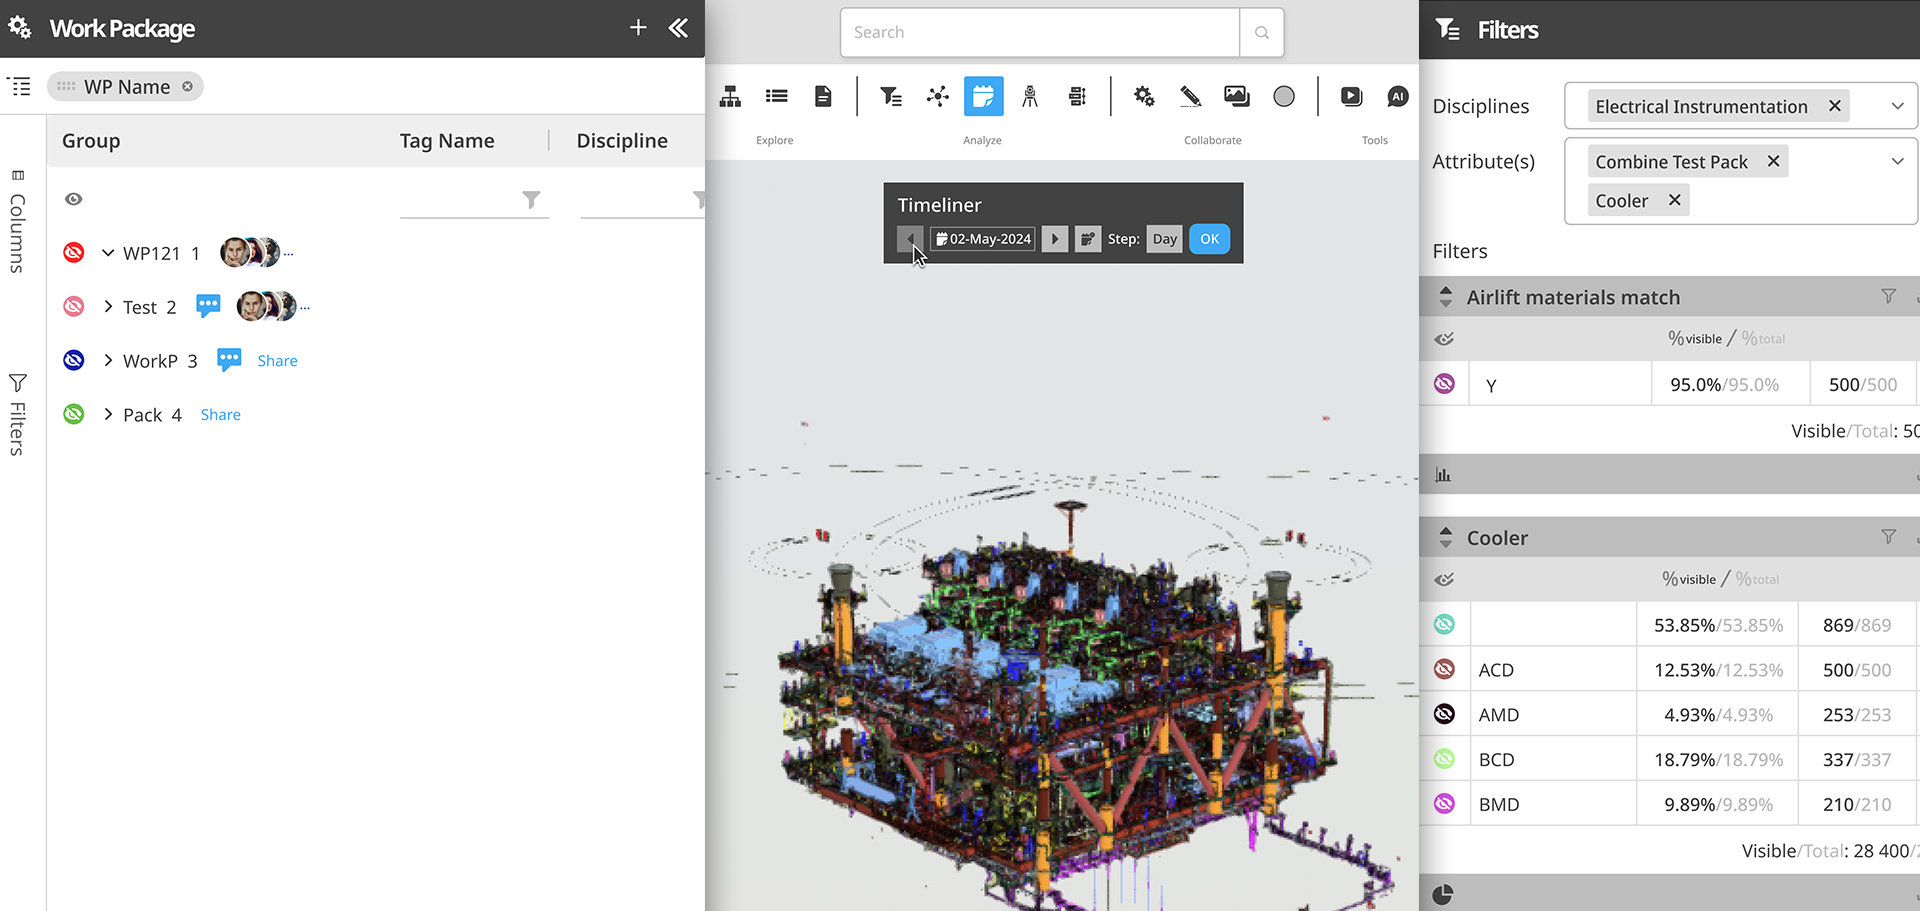
Task: Expand the Pack 4 tree row
Action: (108, 415)
